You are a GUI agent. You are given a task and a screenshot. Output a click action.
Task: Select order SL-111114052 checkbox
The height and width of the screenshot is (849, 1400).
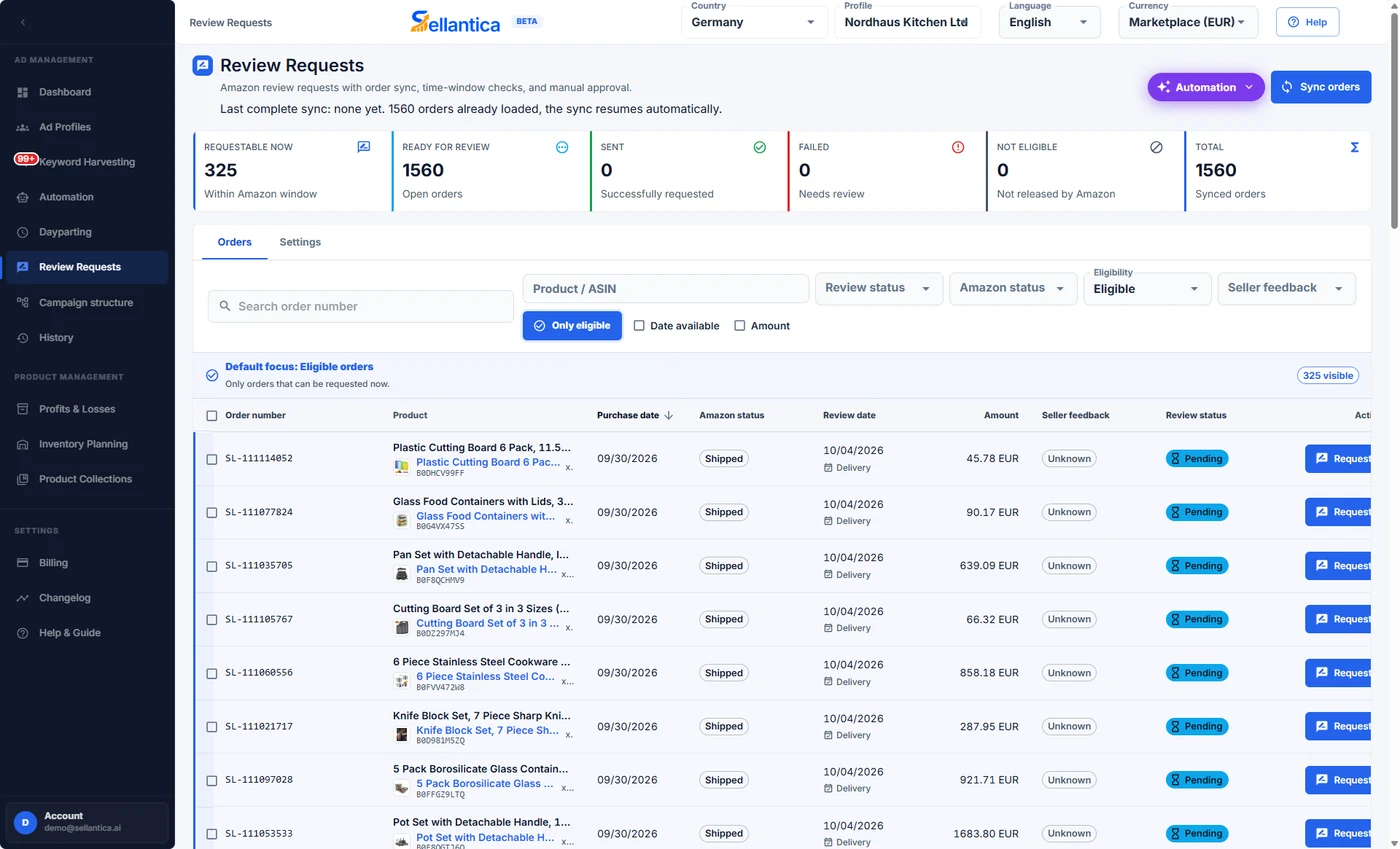(x=211, y=459)
